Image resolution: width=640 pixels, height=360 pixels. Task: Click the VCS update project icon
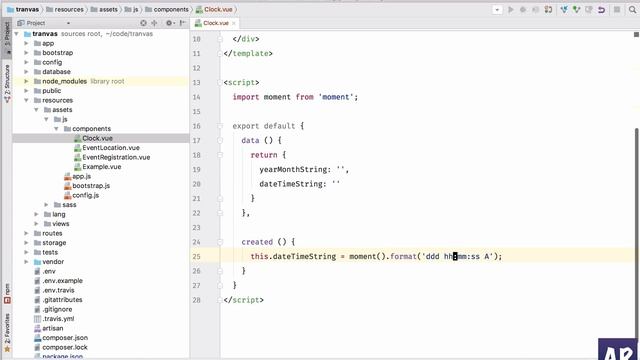(564, 9)
